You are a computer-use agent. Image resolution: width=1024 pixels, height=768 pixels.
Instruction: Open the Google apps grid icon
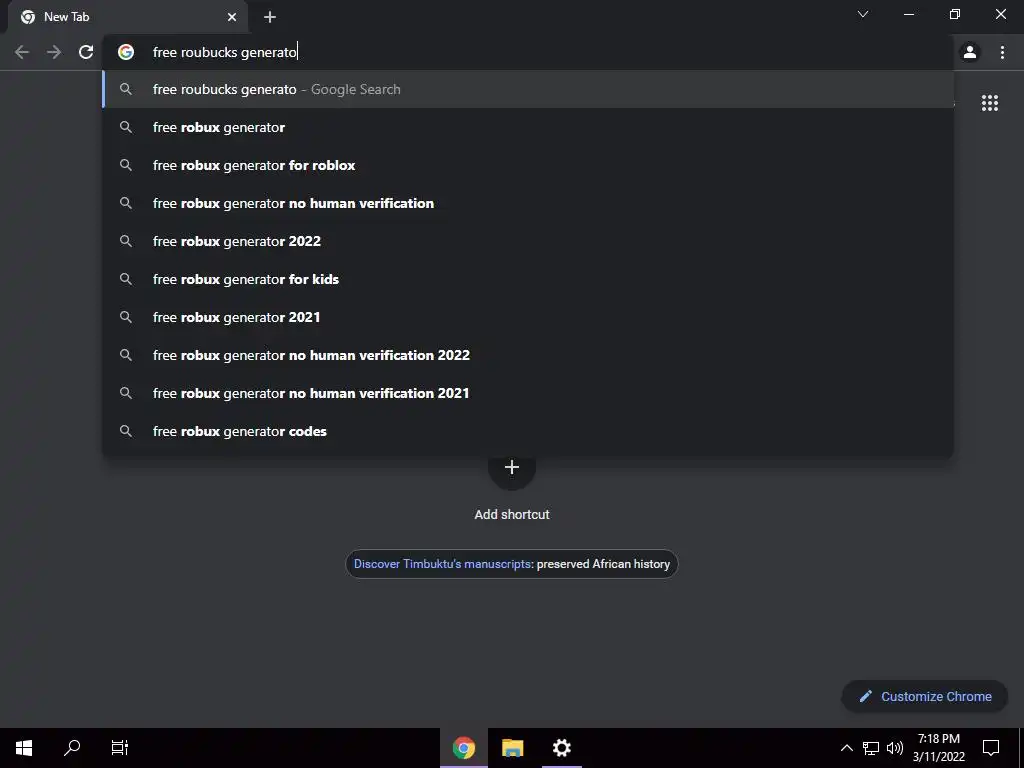click(x=990, y=103)
